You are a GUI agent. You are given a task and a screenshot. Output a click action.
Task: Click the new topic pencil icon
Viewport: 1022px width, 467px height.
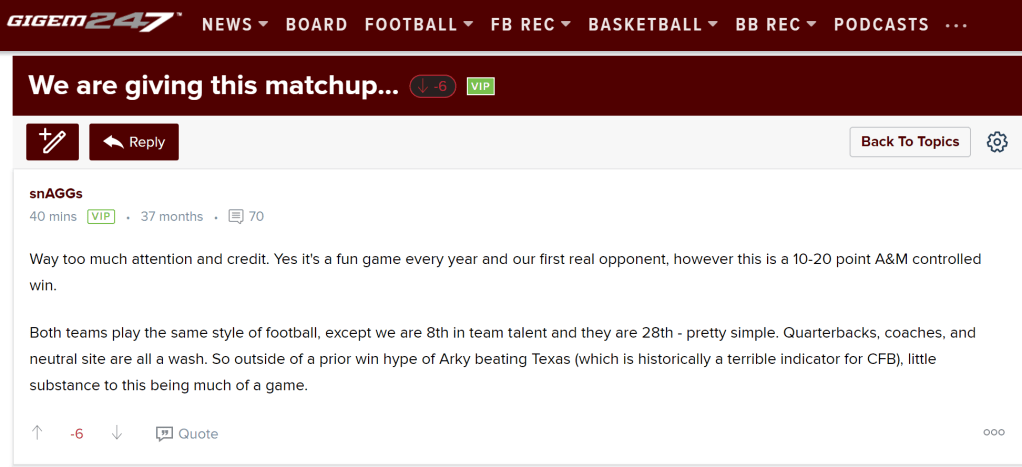52,142
